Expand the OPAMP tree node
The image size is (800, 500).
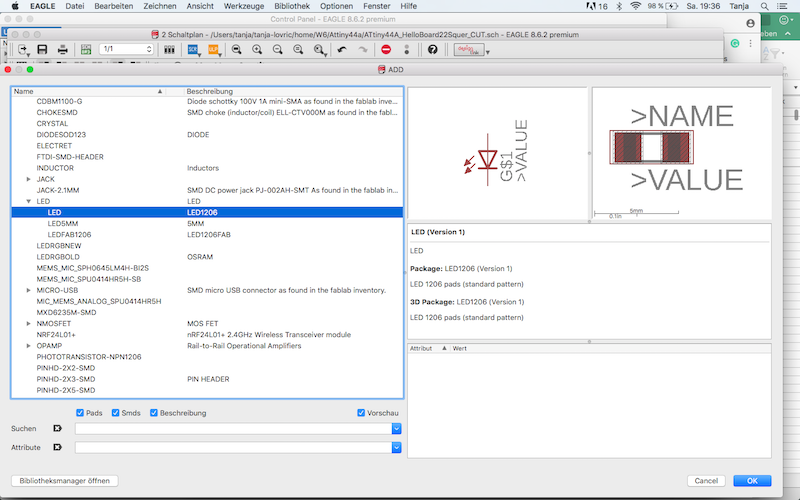click(x=29, y=346)
